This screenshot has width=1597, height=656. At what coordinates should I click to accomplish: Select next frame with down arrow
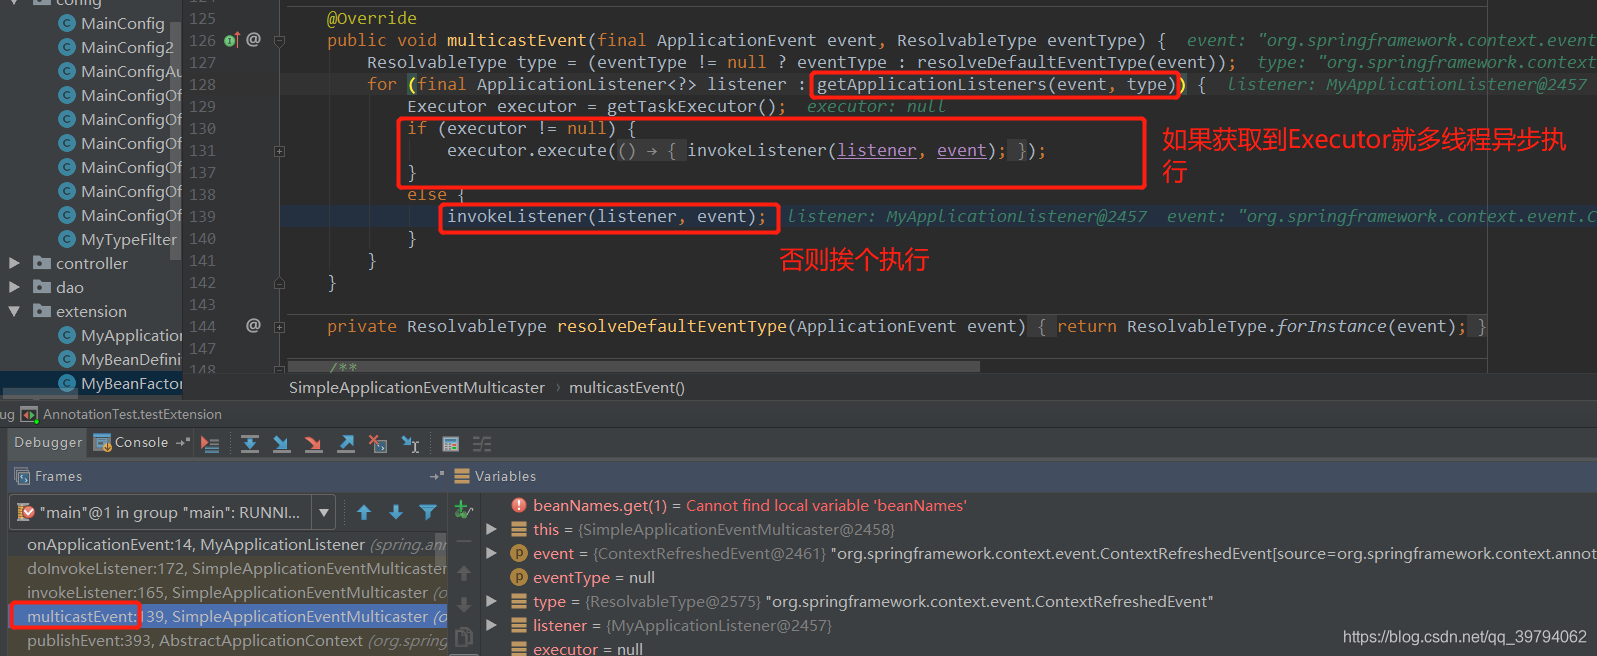click(396, 513)
